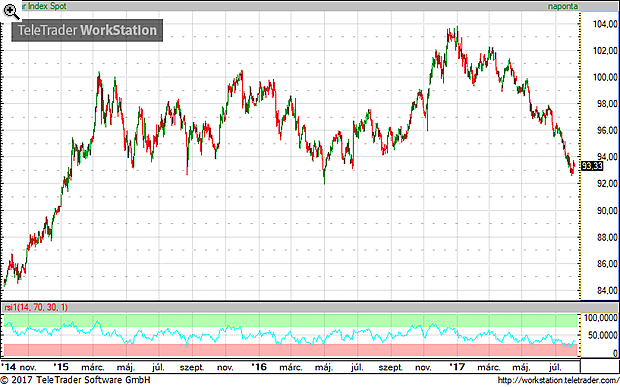This screenshot has height=387, width=620.
Task: Click the 86,00 price axis value
Action: 607,264
